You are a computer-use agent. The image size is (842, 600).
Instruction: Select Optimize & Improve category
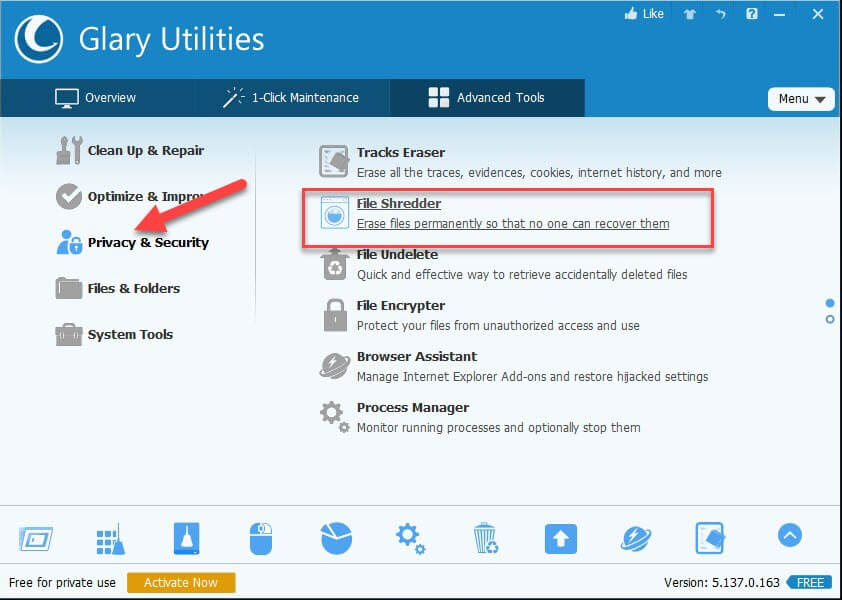(130, 197)
